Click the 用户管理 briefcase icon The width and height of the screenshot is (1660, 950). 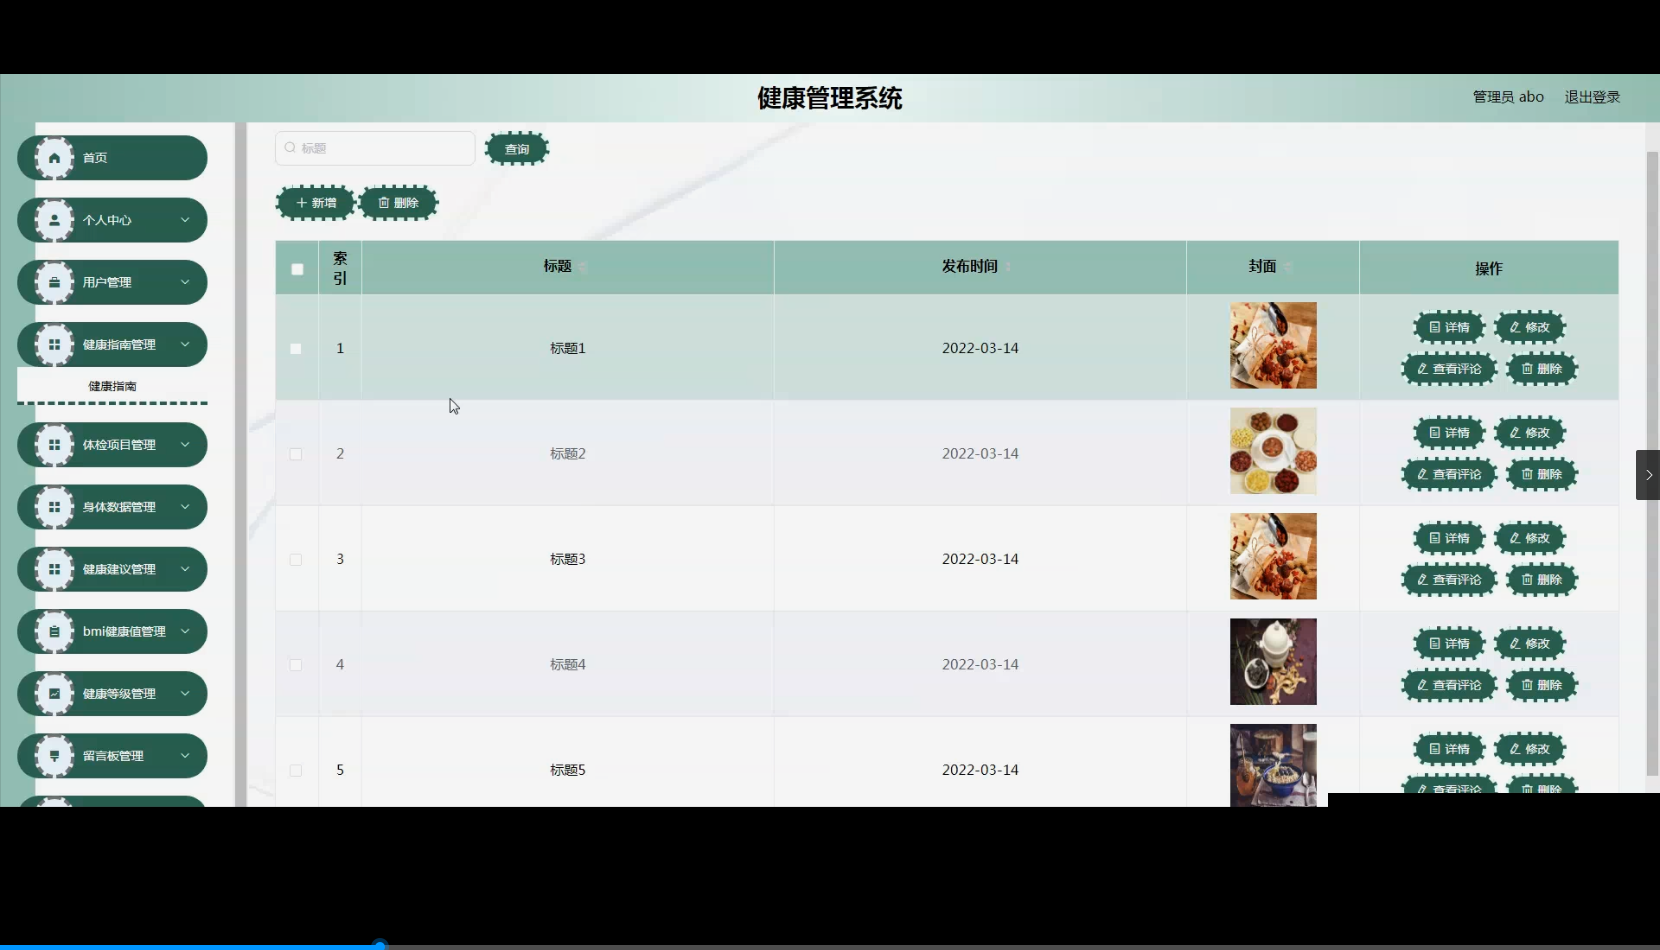click(x=55, y=282)
